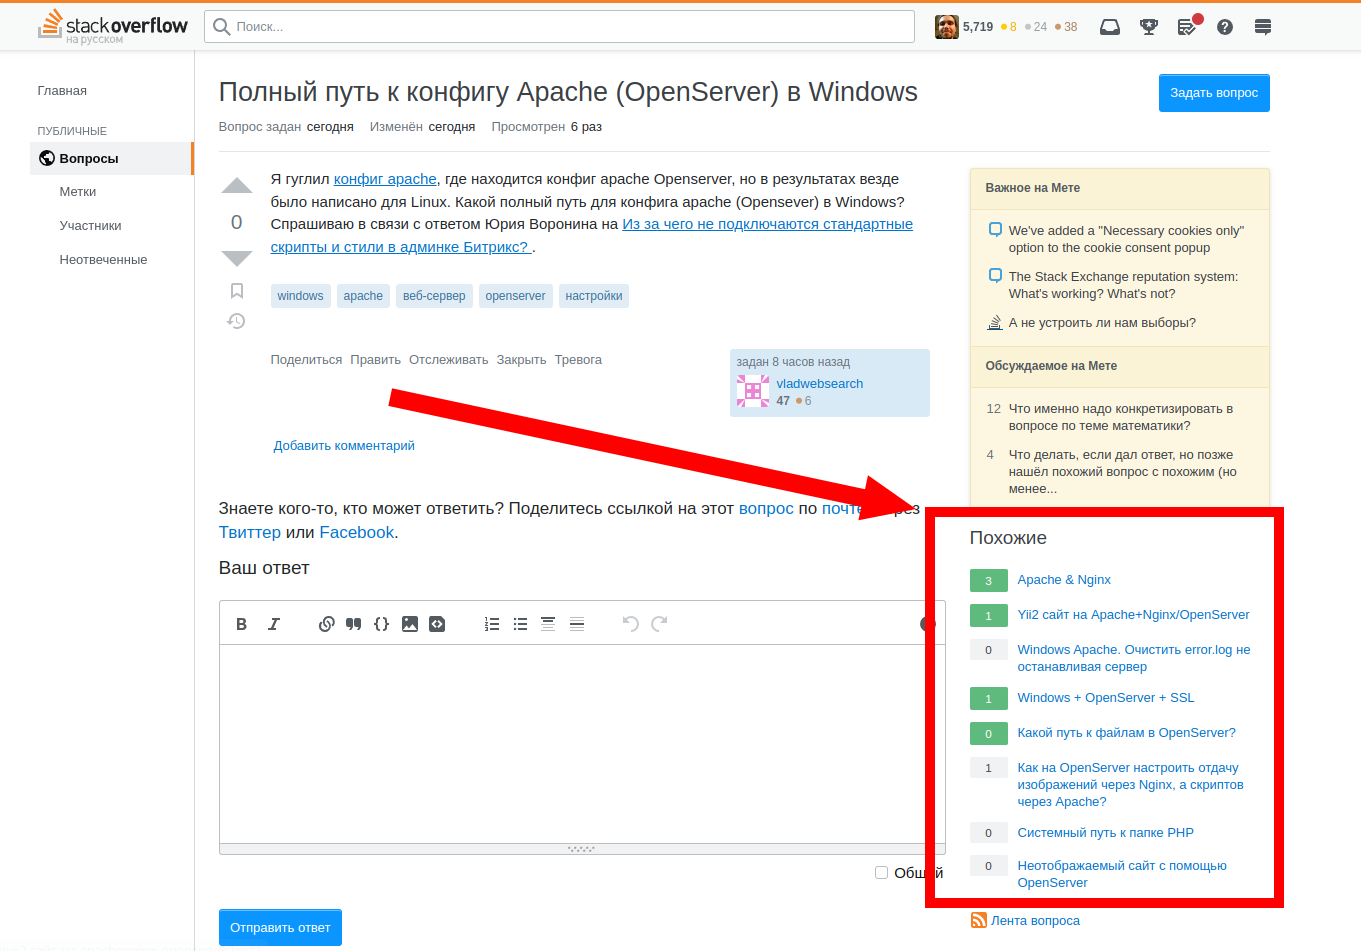Screen dimensions: 1361x951
Task: Click Добавить комментарий
Action: 344,446
